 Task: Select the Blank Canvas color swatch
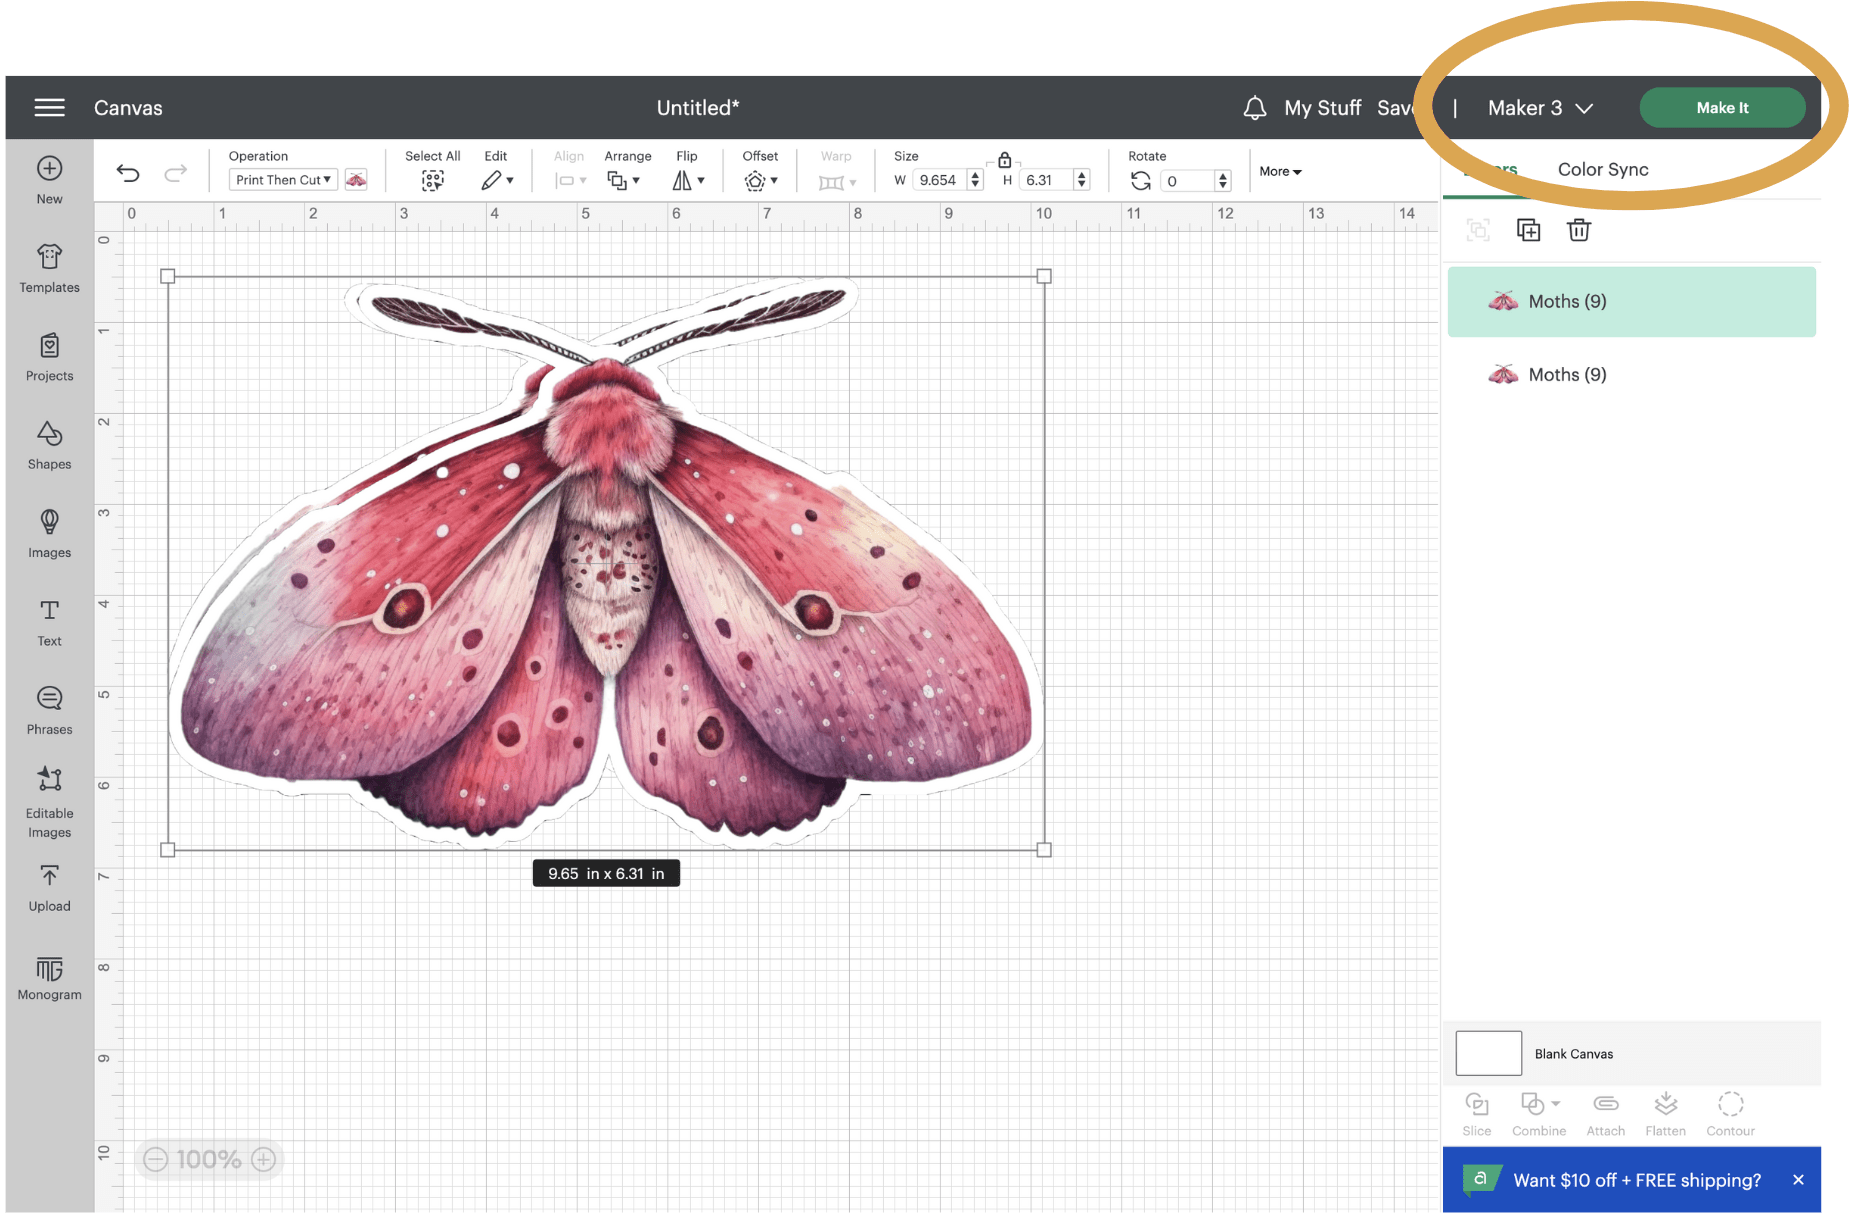click(x=1488, y=1053)
